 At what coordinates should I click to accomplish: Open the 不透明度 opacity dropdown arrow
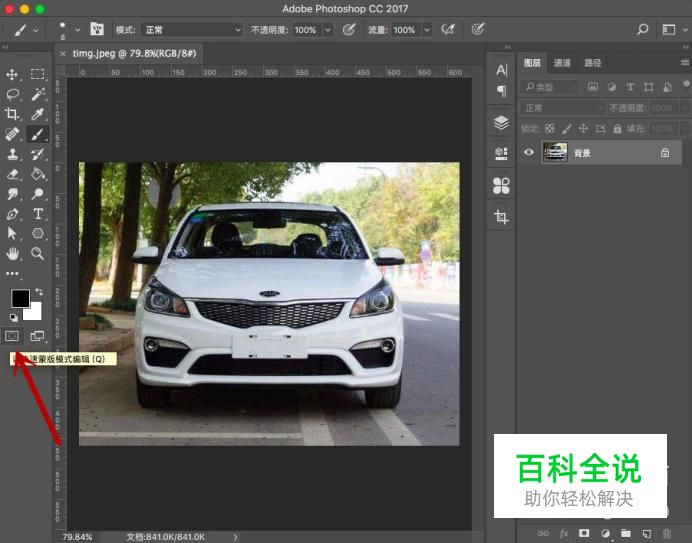pos(328,30)
